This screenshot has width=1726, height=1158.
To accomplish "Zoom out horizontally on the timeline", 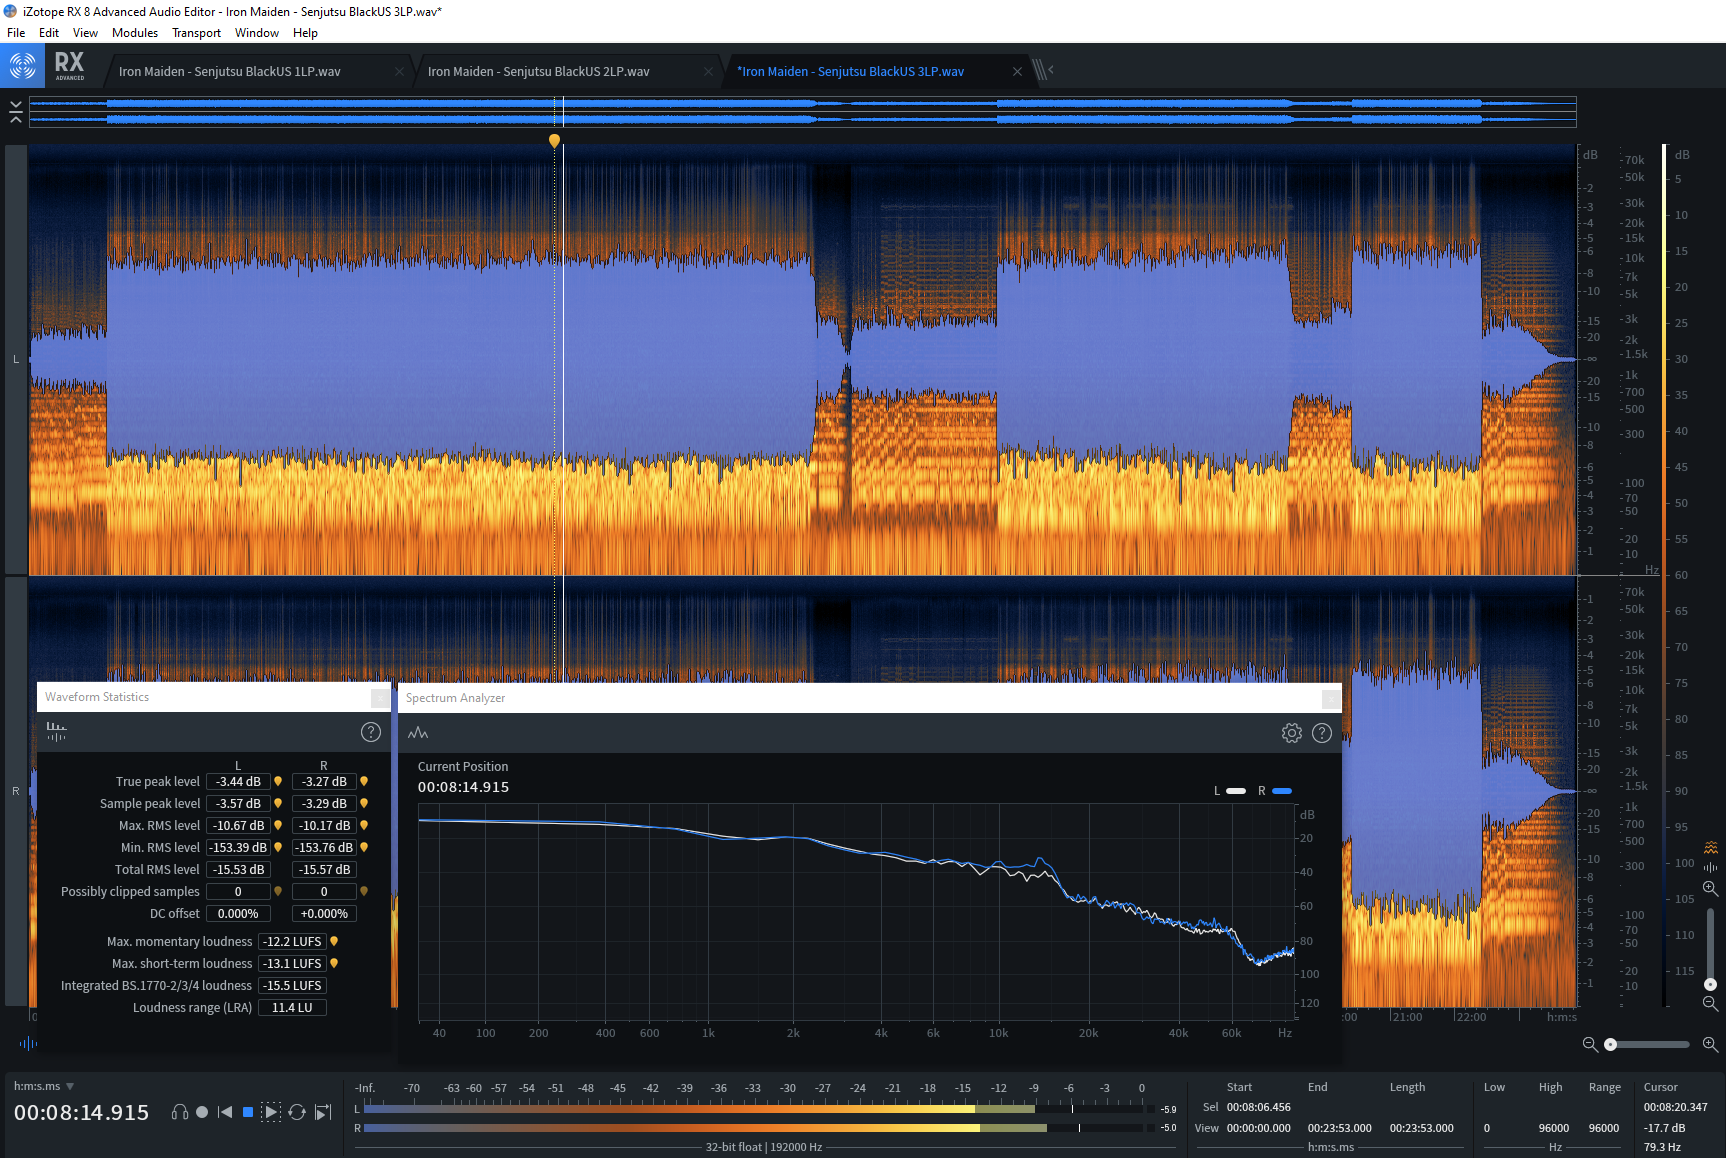I will [1590, 1044].
